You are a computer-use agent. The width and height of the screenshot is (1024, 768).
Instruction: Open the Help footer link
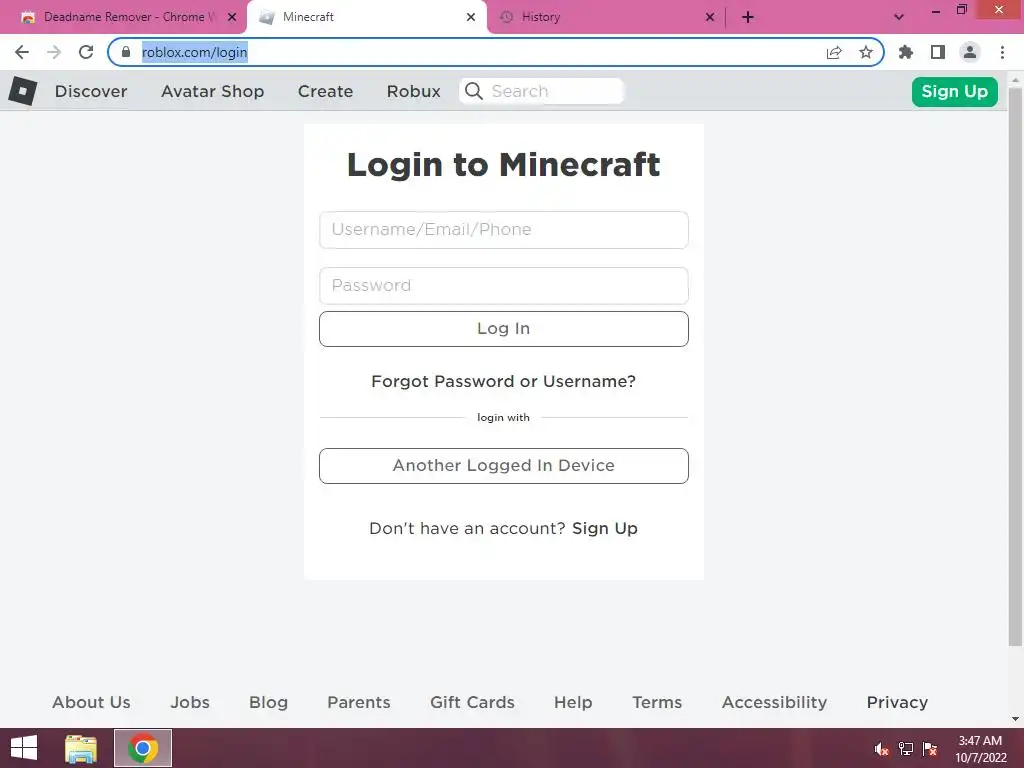click(573, 702)
